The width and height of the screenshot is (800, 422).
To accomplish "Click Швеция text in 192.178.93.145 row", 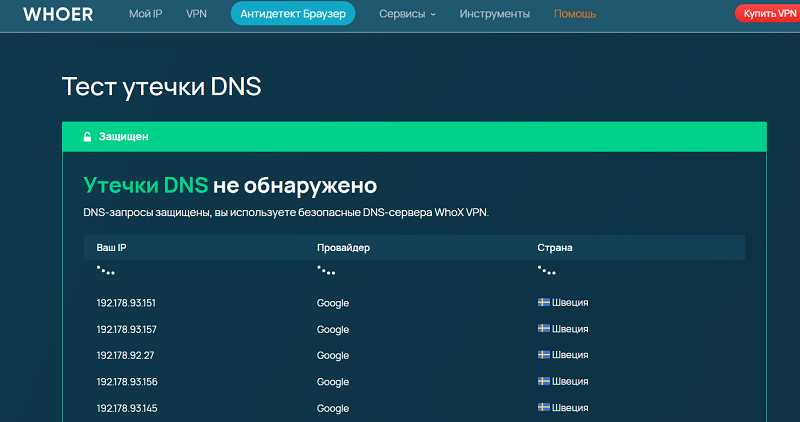I will click(x=570, y=408).
